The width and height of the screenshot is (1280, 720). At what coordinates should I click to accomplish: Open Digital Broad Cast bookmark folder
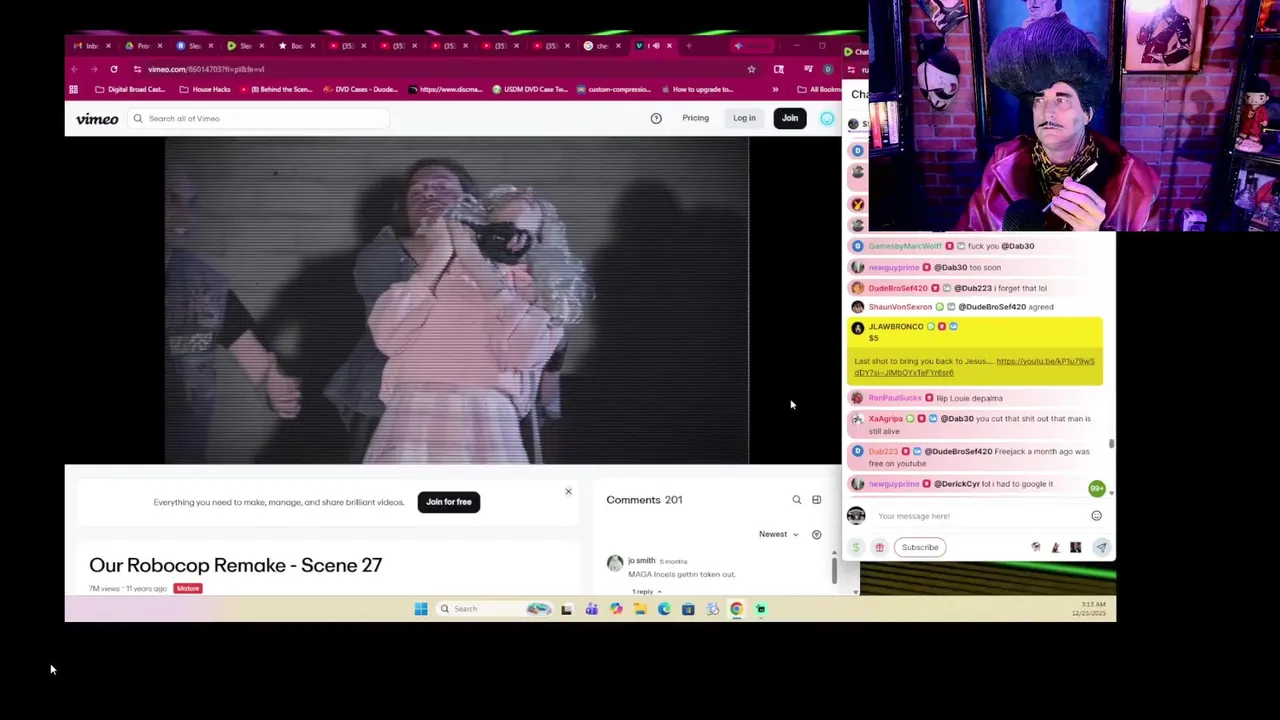(x=129, y=89)
